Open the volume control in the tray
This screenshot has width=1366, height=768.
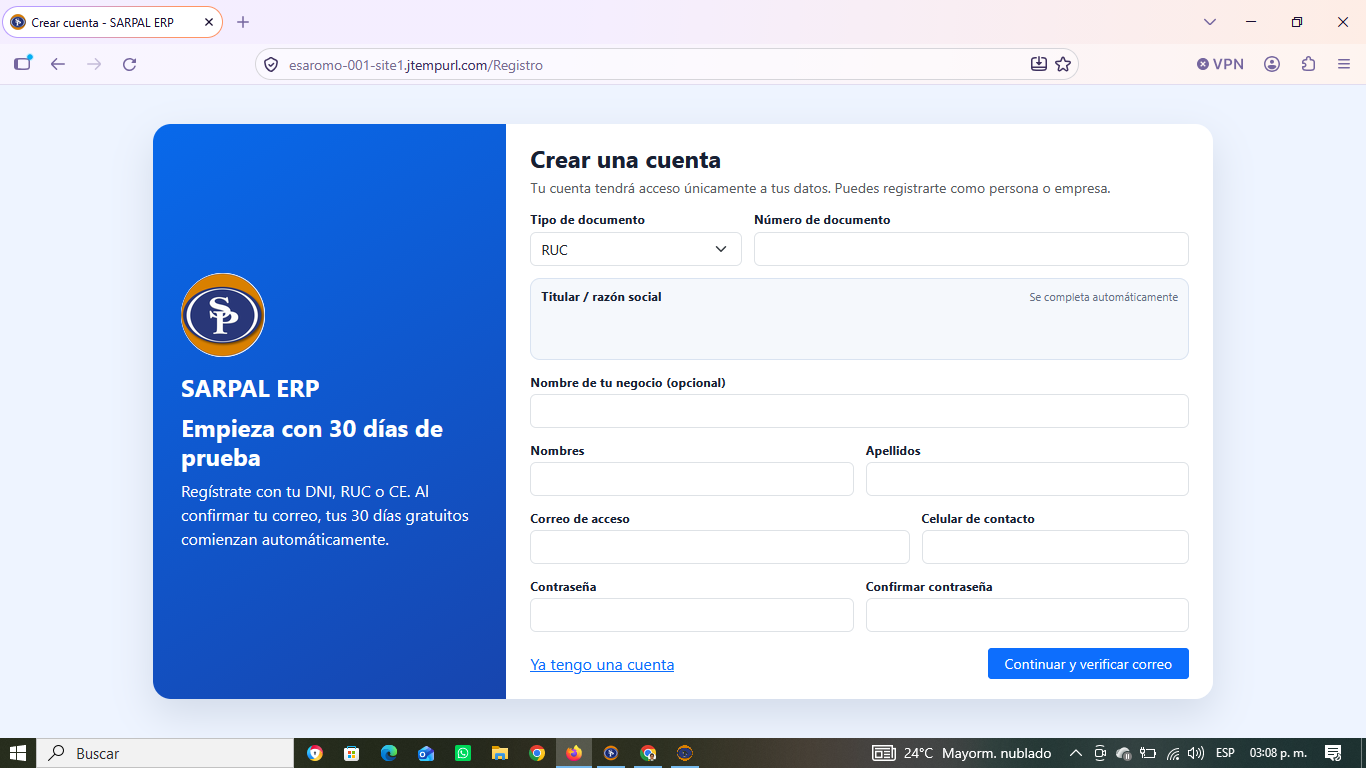pos(1196,753)
